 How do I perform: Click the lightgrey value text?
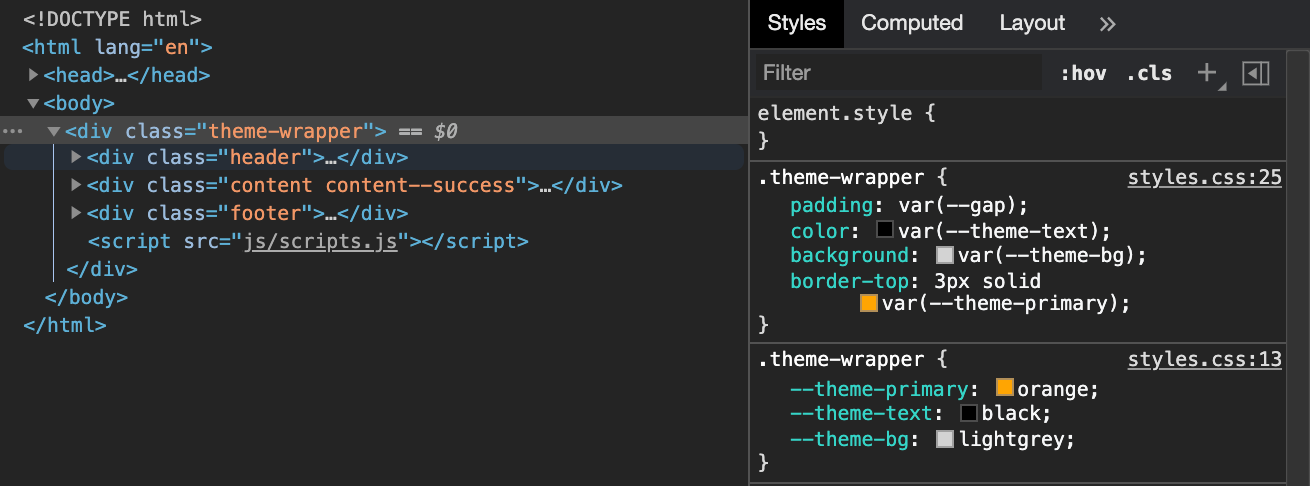click(1012, 440)
